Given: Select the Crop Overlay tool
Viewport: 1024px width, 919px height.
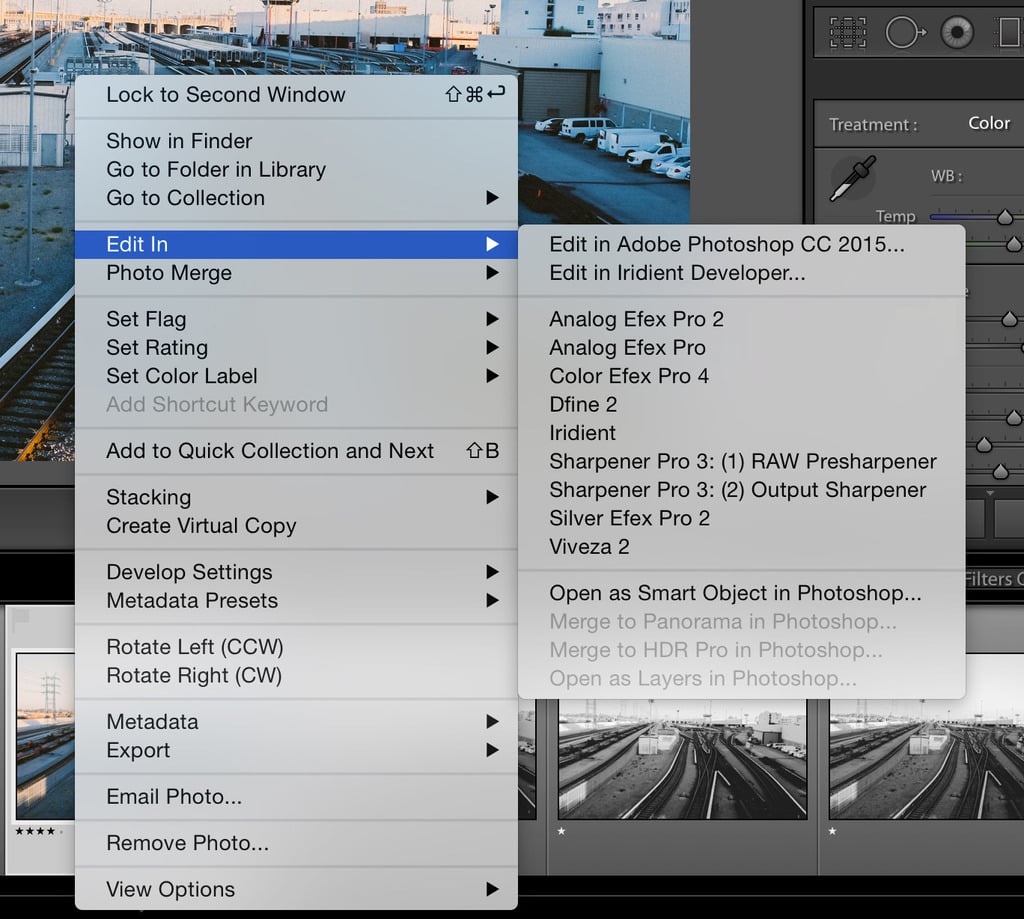Looking at the screenshot, I should coord(846,31).
